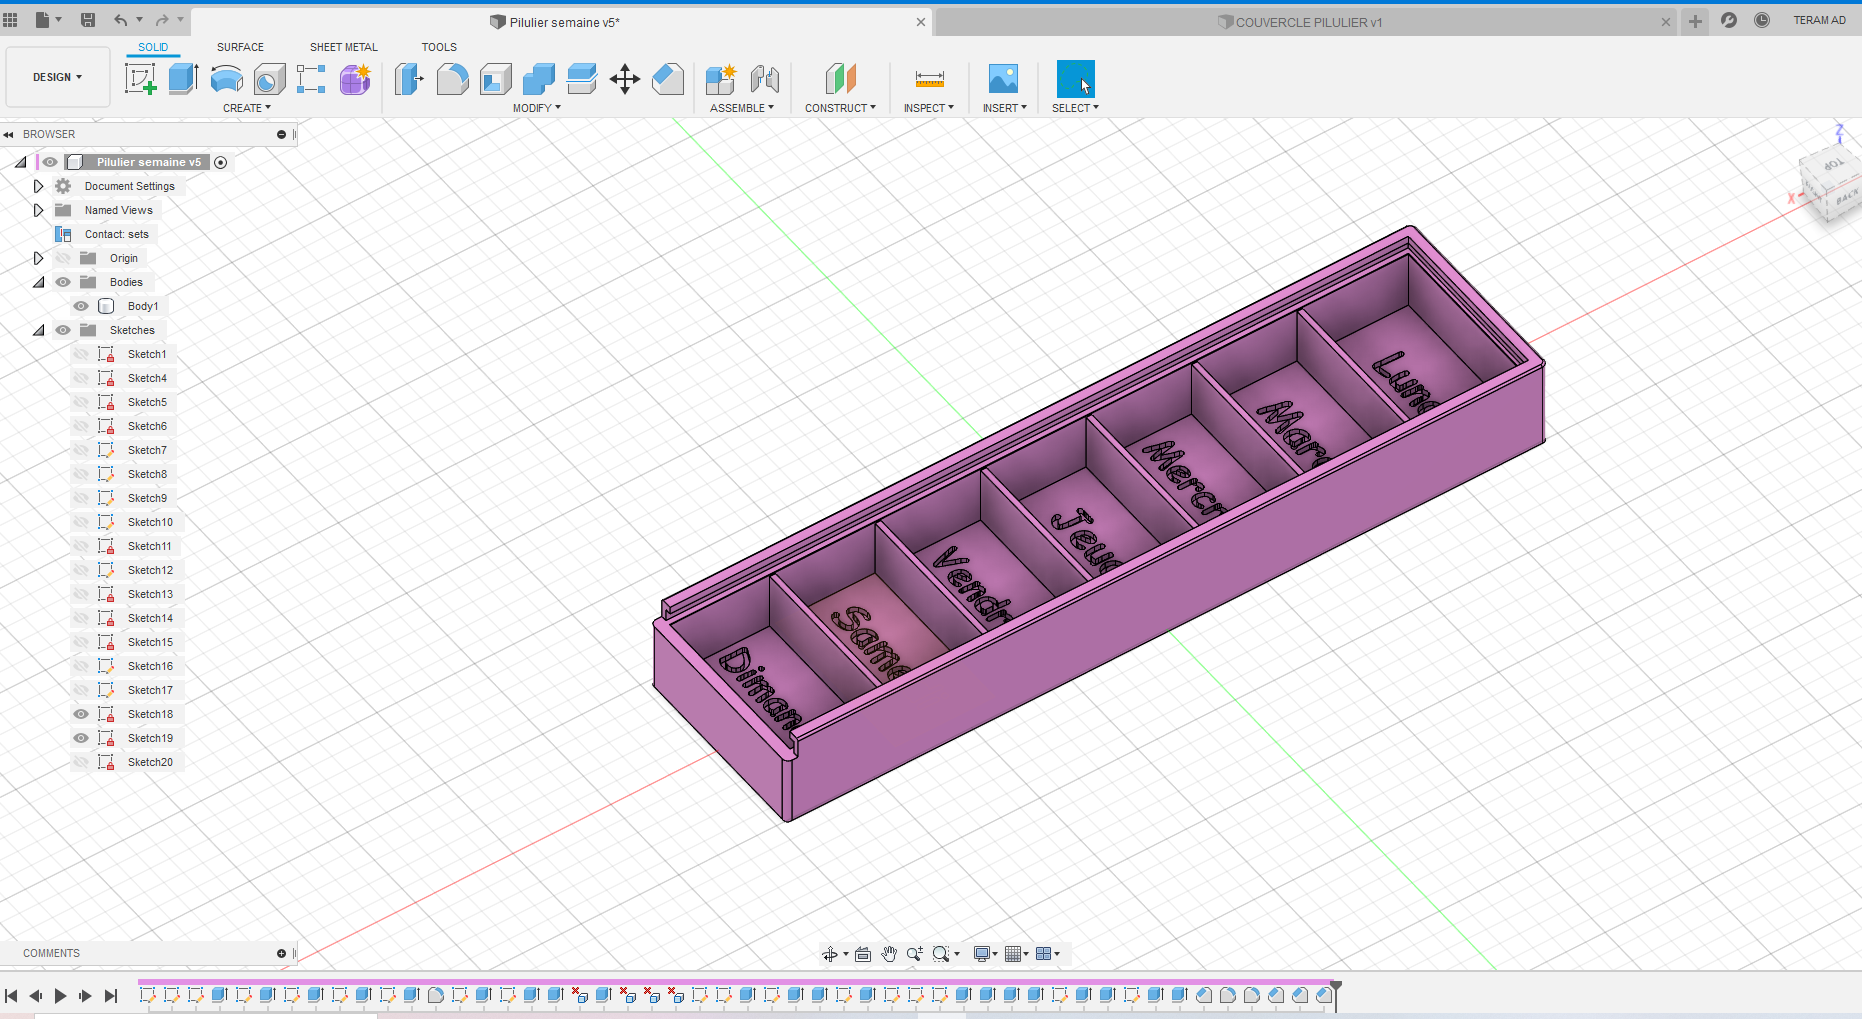Select the Move/Copy tool
This screenshot has width=1862, height=1019.
pyautogui.click(x=625, y=79)
